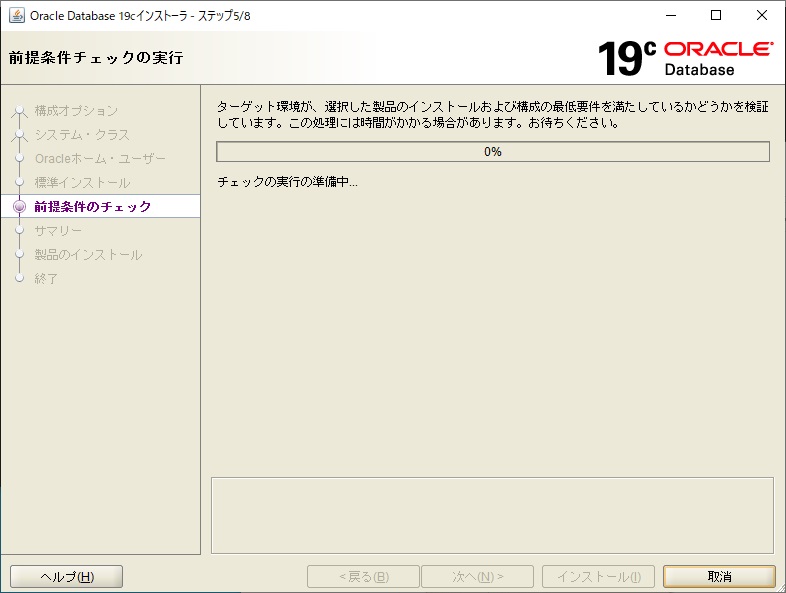Click the サマリー step in sidebar
The image size is (786, 593).
(x=58, y=231)
